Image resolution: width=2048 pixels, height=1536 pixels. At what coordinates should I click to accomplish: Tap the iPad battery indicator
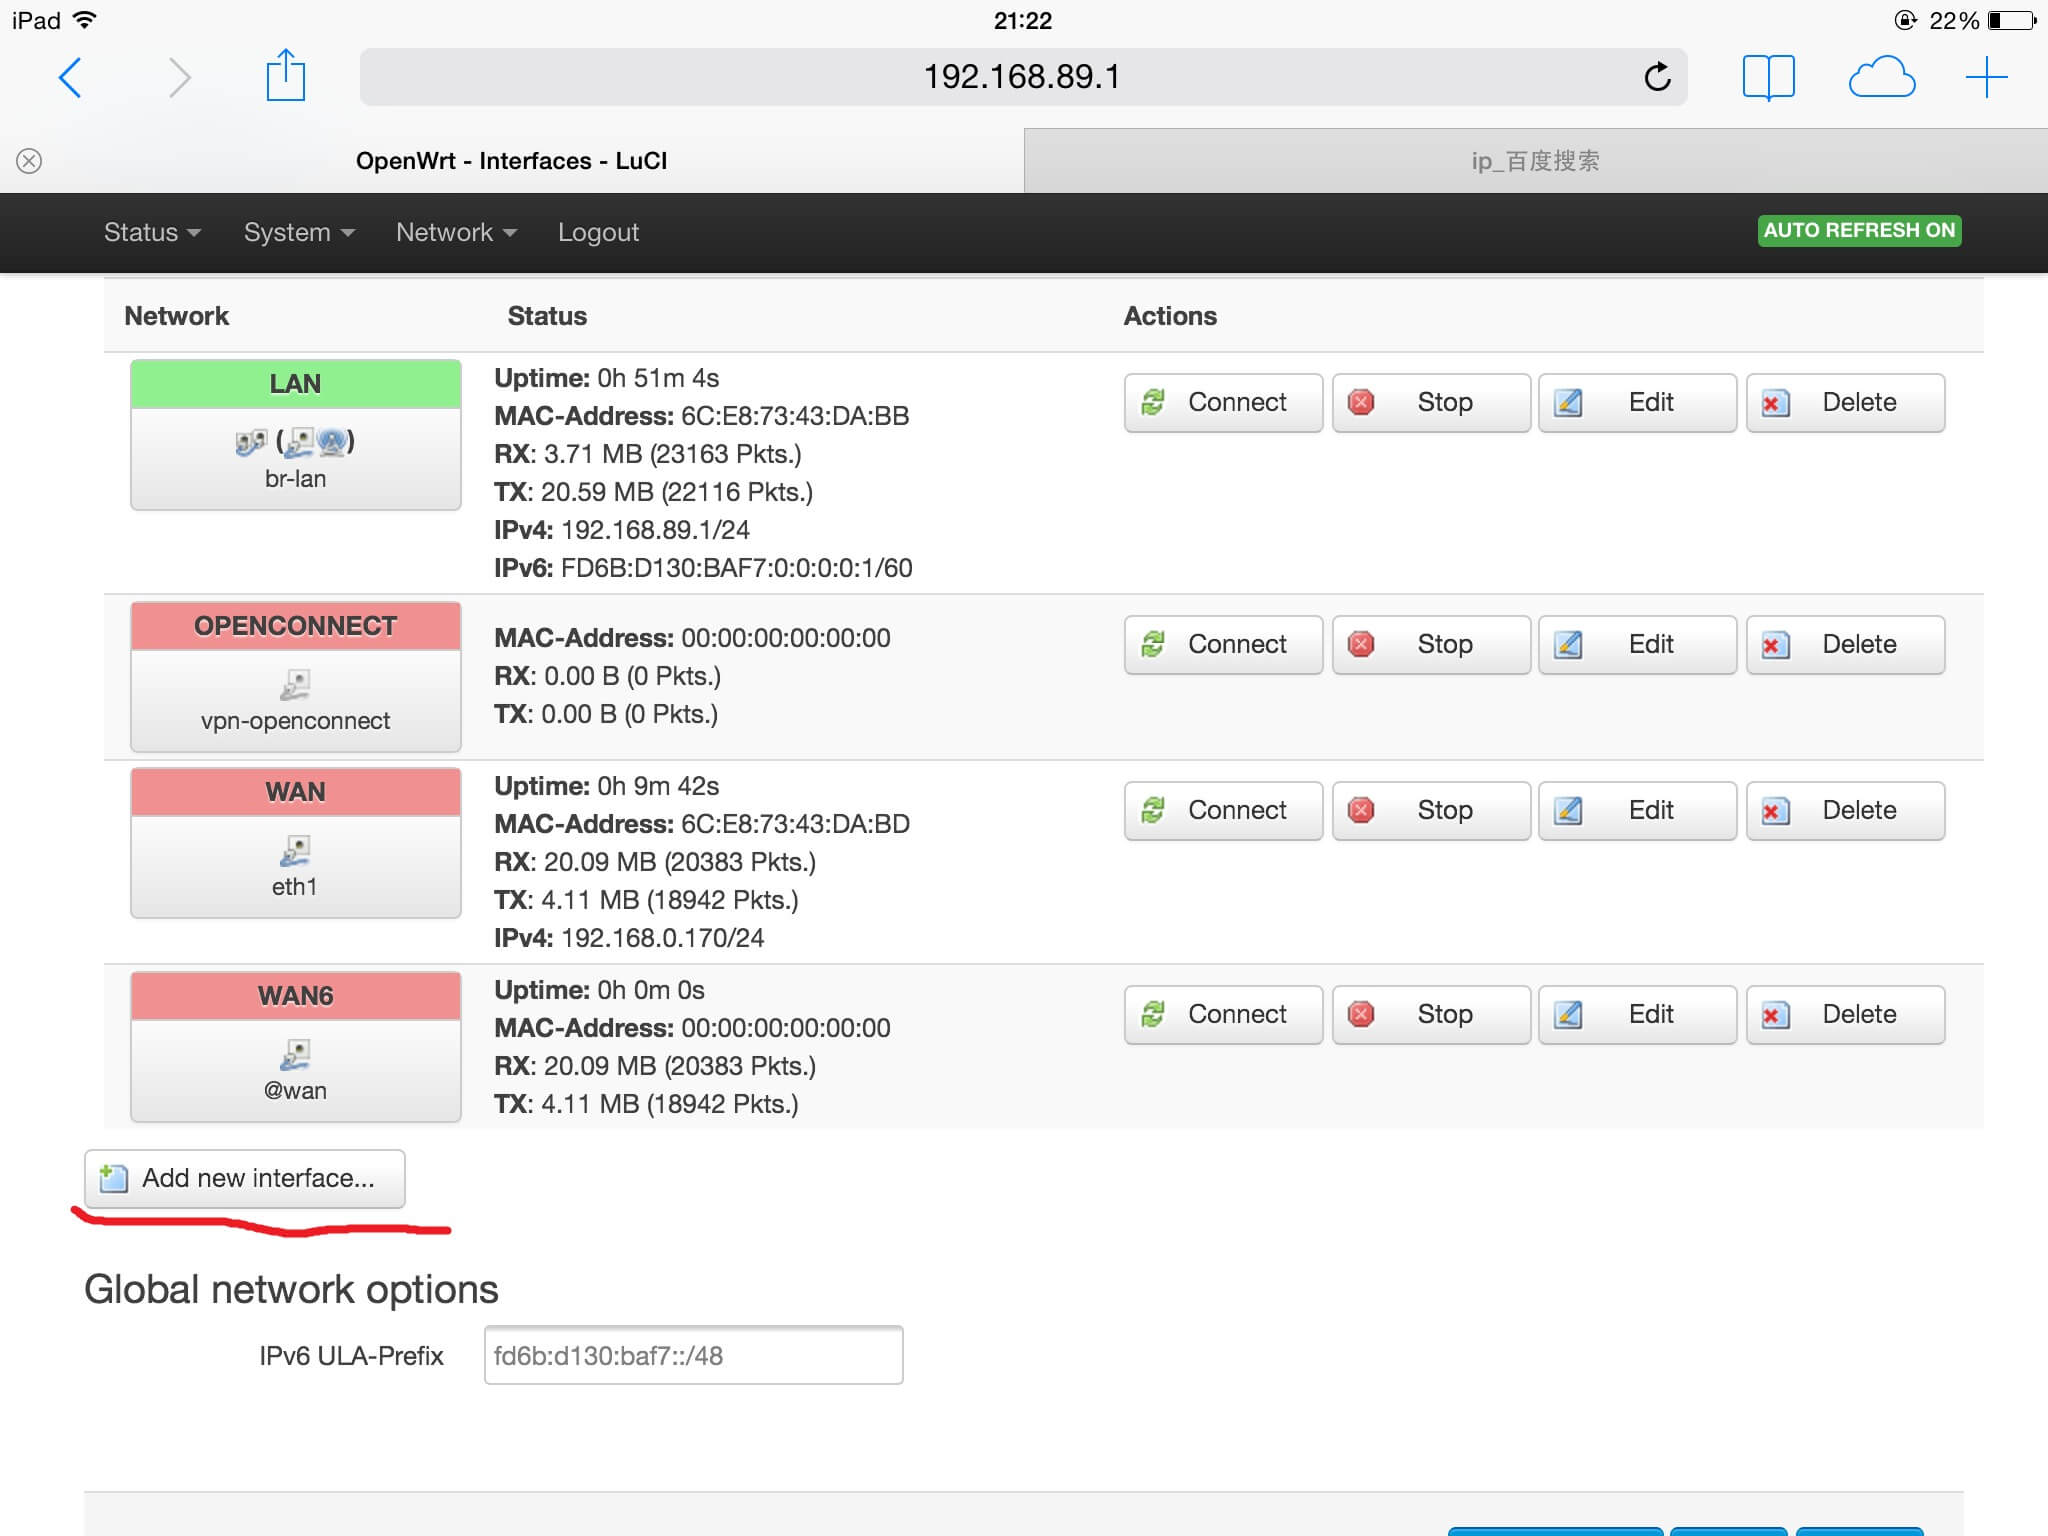coord(2012,20)
